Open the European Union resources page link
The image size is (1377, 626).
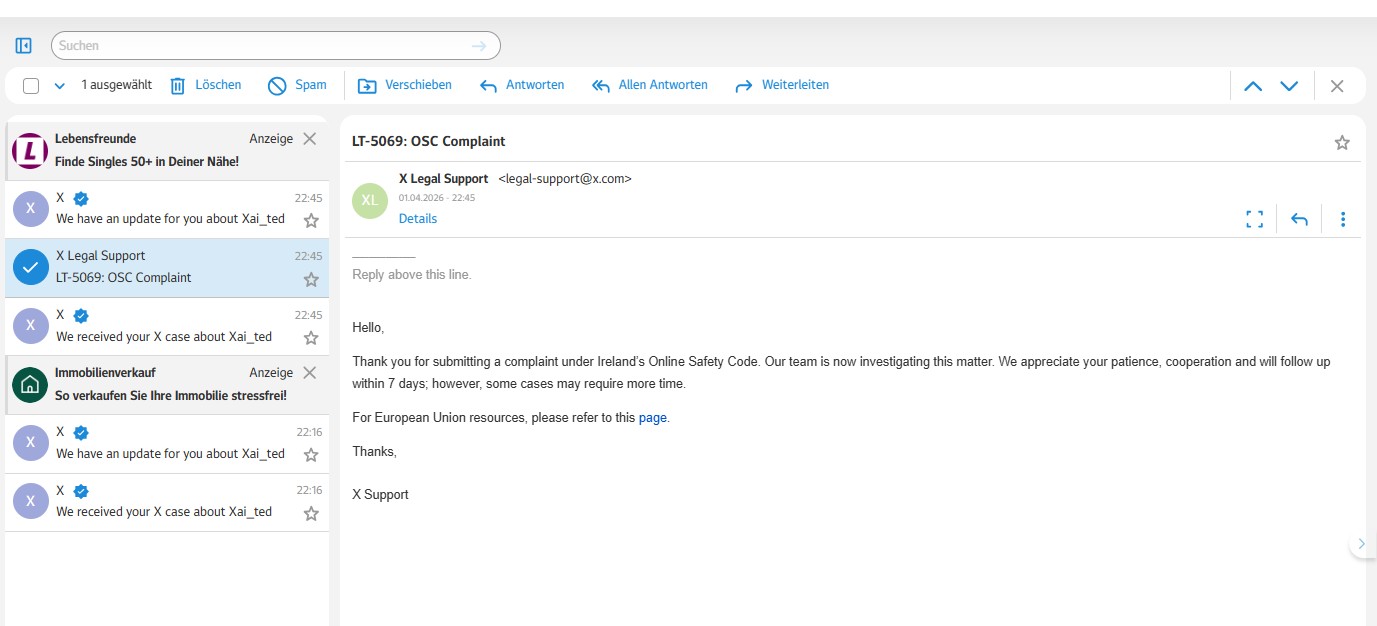coord(652,417)
